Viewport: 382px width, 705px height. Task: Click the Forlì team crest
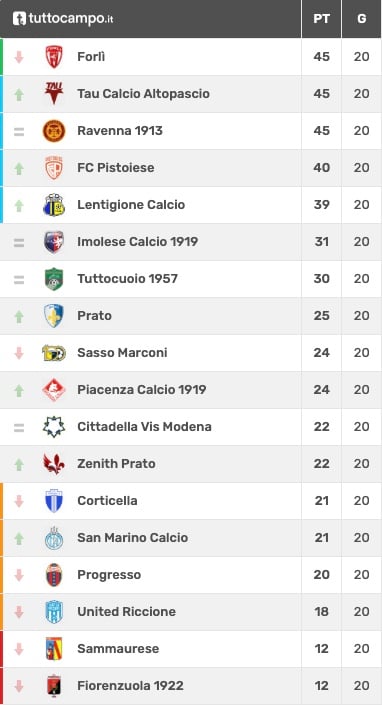[54, 57]
